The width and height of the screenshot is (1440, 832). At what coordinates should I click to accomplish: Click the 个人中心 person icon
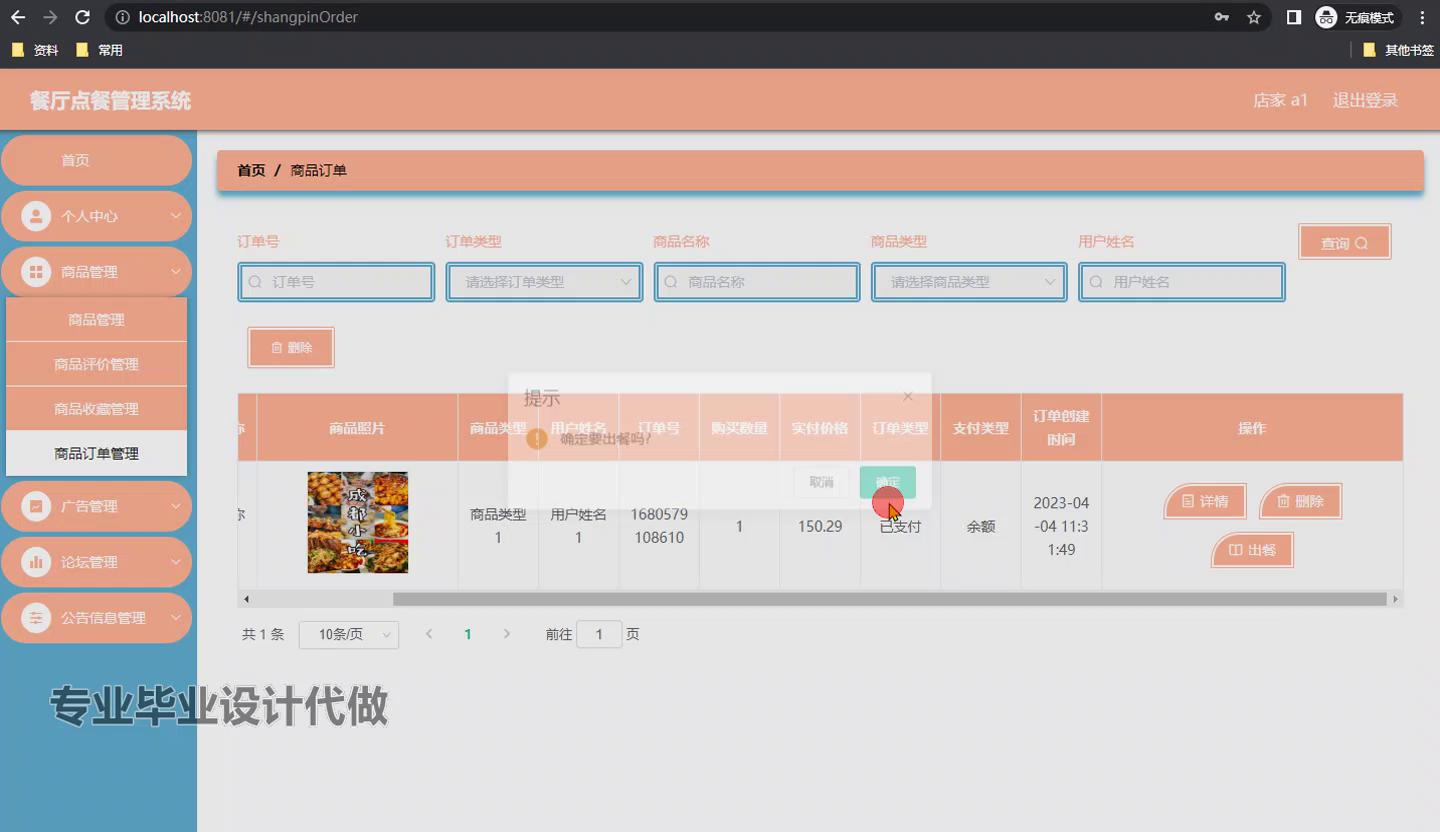click(x=36, y=216)
